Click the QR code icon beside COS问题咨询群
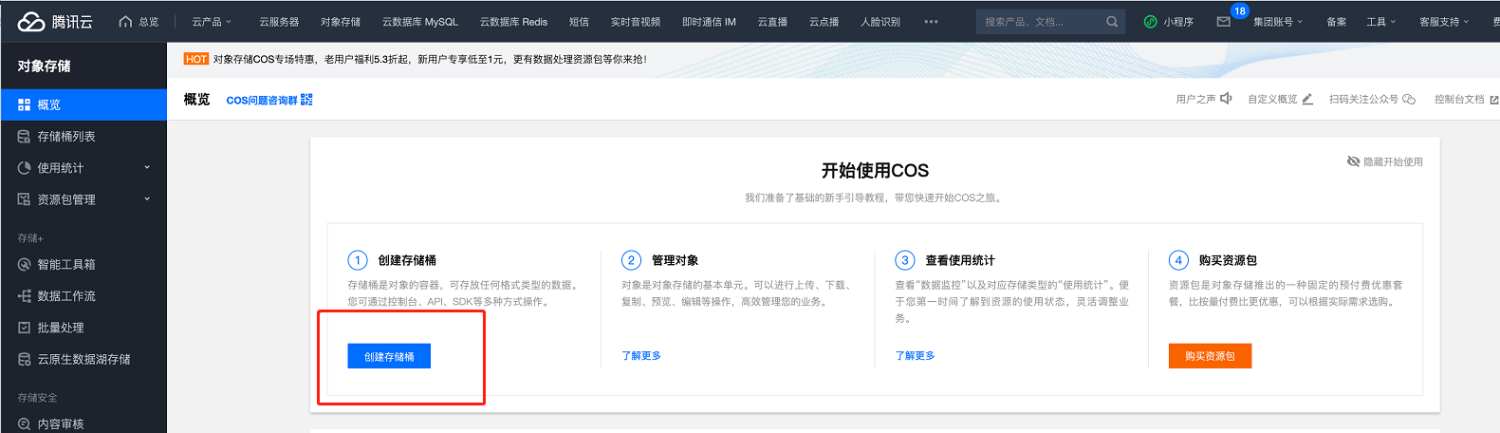 point(307,100)
